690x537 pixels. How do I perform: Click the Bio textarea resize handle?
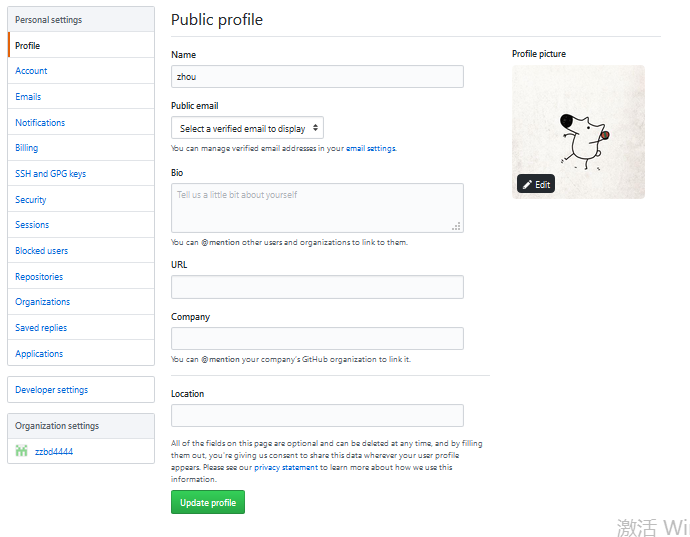click(456, 226)
